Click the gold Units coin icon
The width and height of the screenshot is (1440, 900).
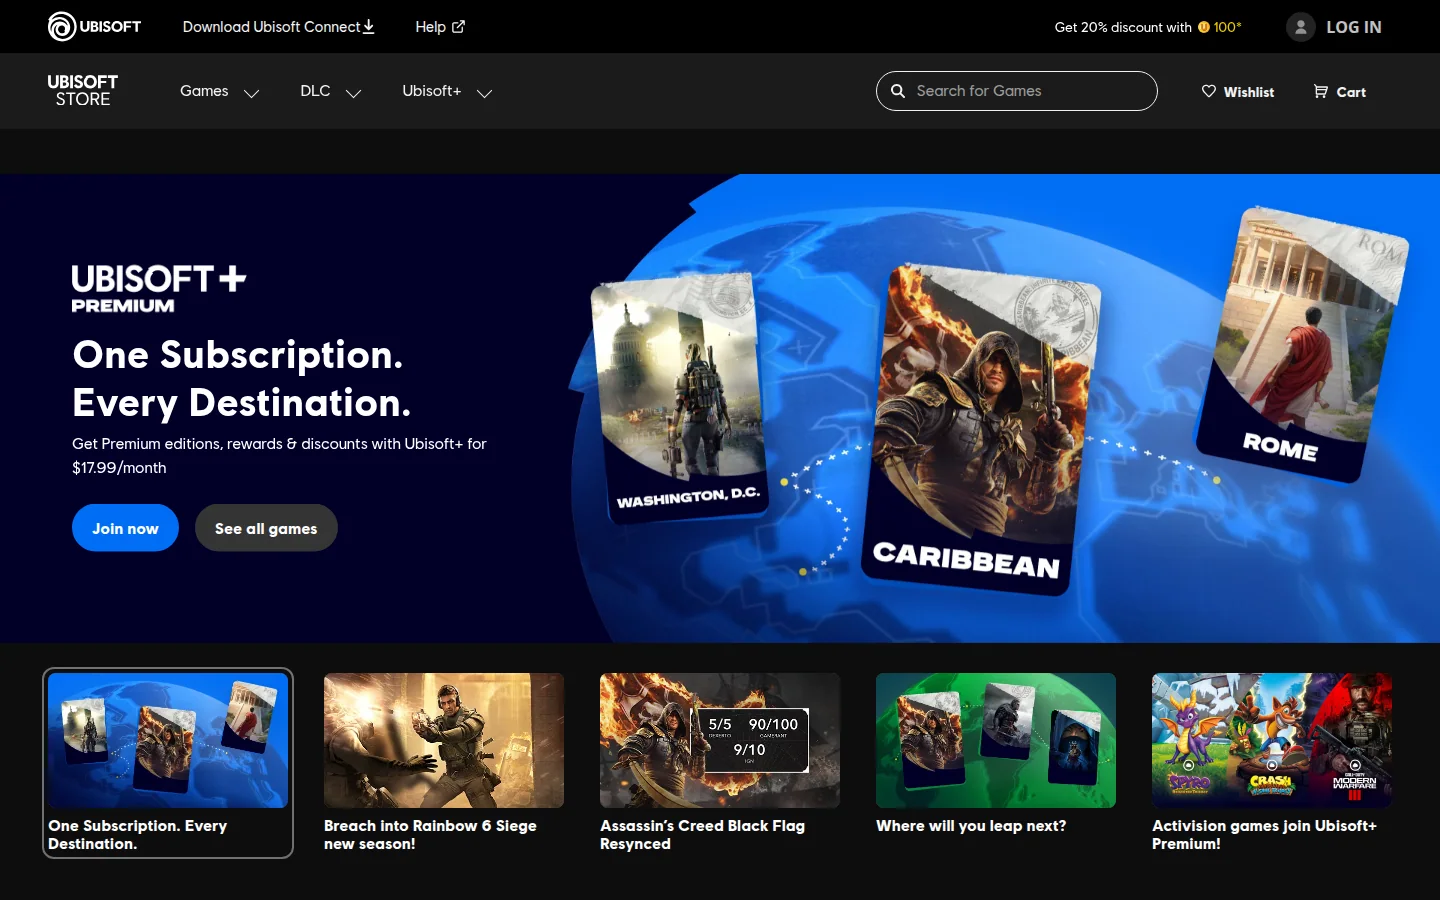point(1204,27)
